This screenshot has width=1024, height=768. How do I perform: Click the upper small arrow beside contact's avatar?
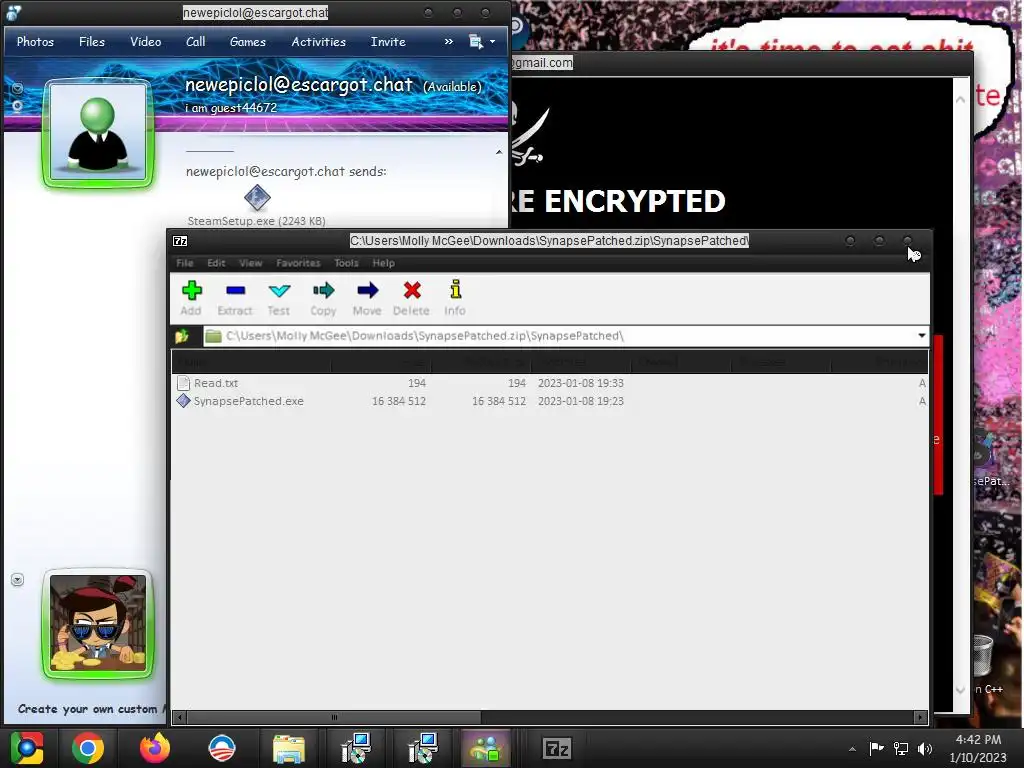[18, 88]
